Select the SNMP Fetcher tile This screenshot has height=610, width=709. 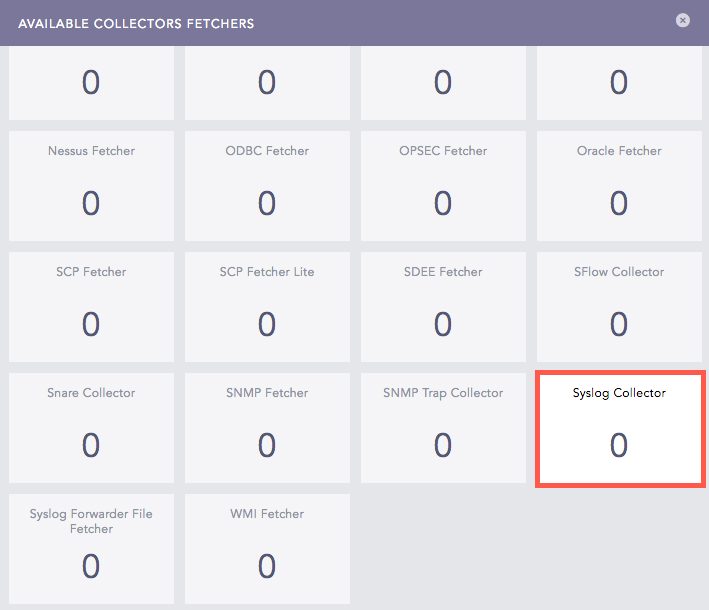click(267, 428)
